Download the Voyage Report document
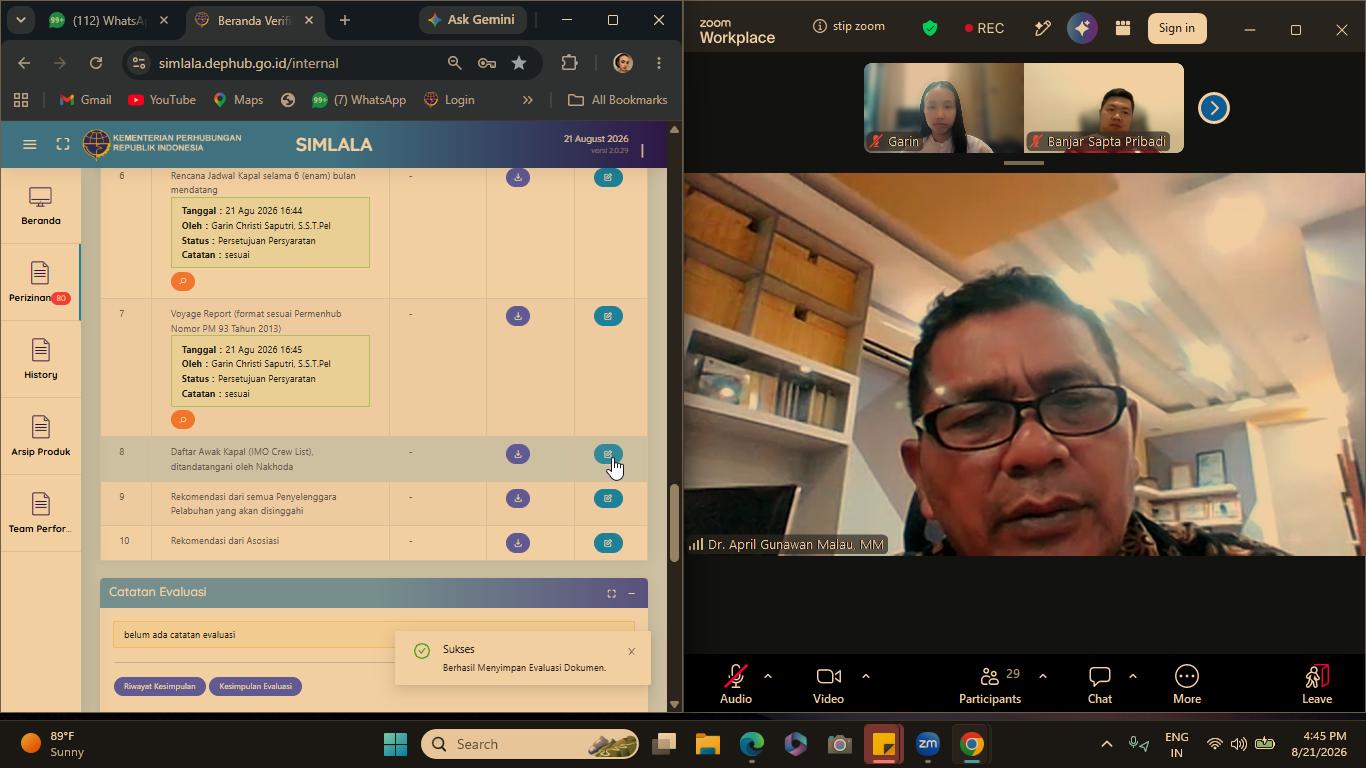This screenshot has height=768, width=1366. (x=518, y=316)
